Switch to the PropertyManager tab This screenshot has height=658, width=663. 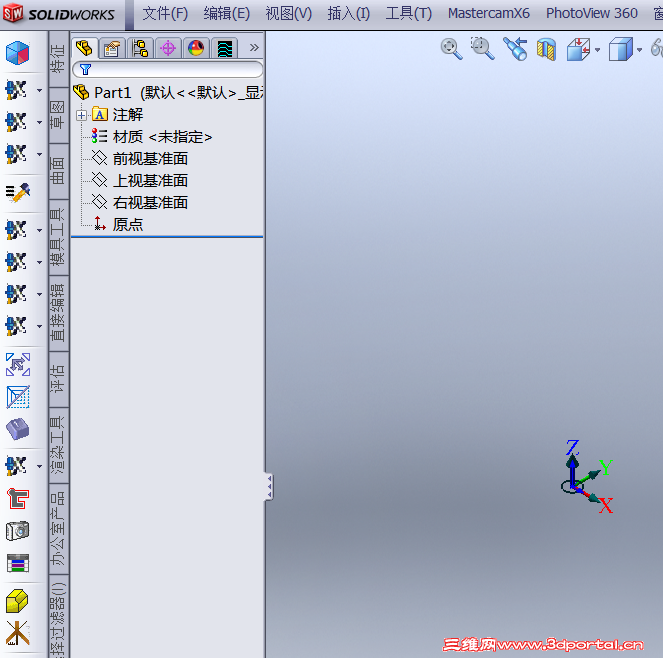point(112,48)
